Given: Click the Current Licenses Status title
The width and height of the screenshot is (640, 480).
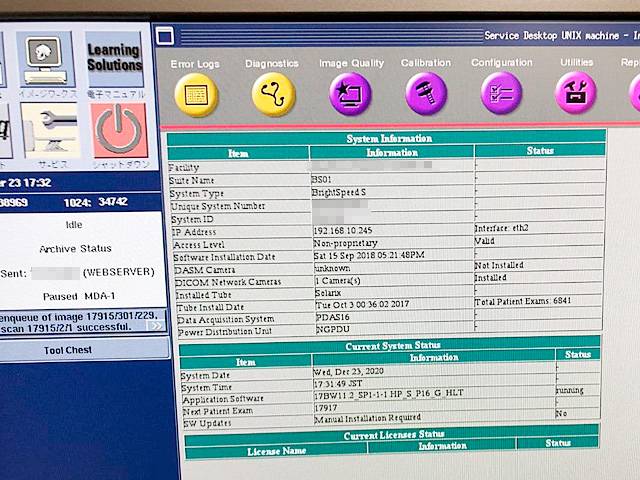Looking at the screenshot, I should (394, 435).
